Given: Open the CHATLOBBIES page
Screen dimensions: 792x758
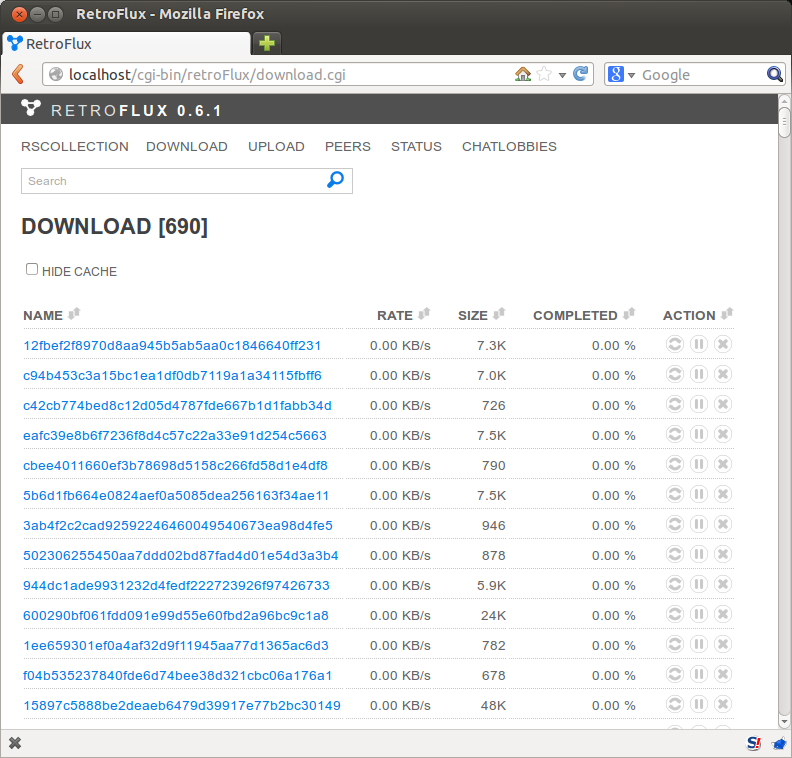Looking at the screenshot, I should (x=509, y=146).
